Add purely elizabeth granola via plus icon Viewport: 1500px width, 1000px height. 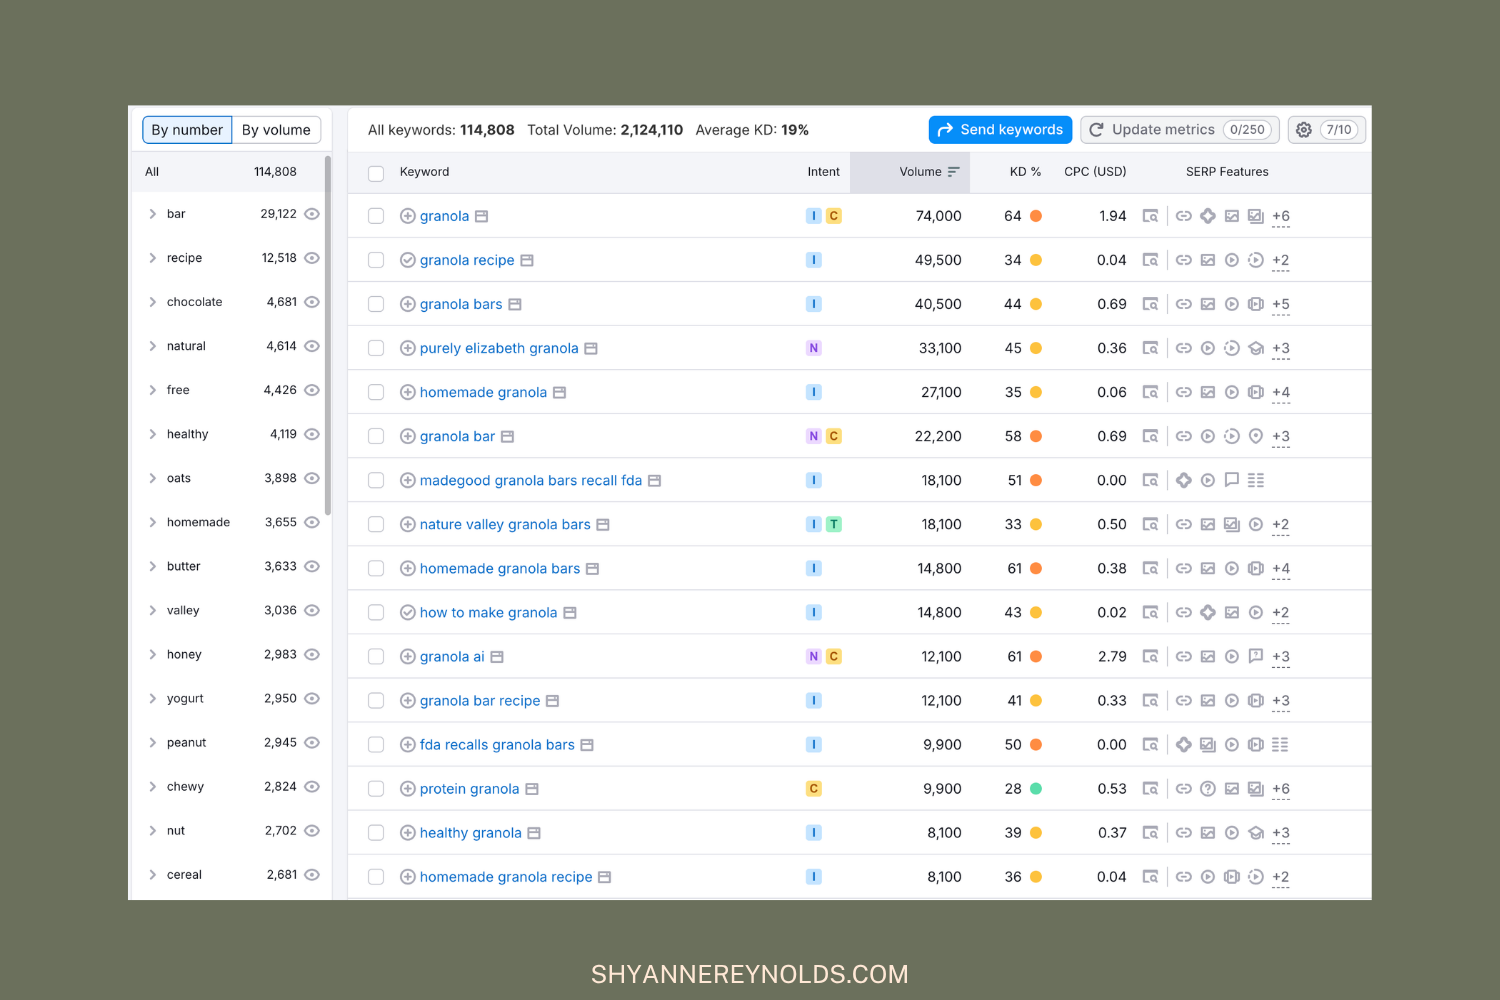pyautogui.click(x=408, y=348)
